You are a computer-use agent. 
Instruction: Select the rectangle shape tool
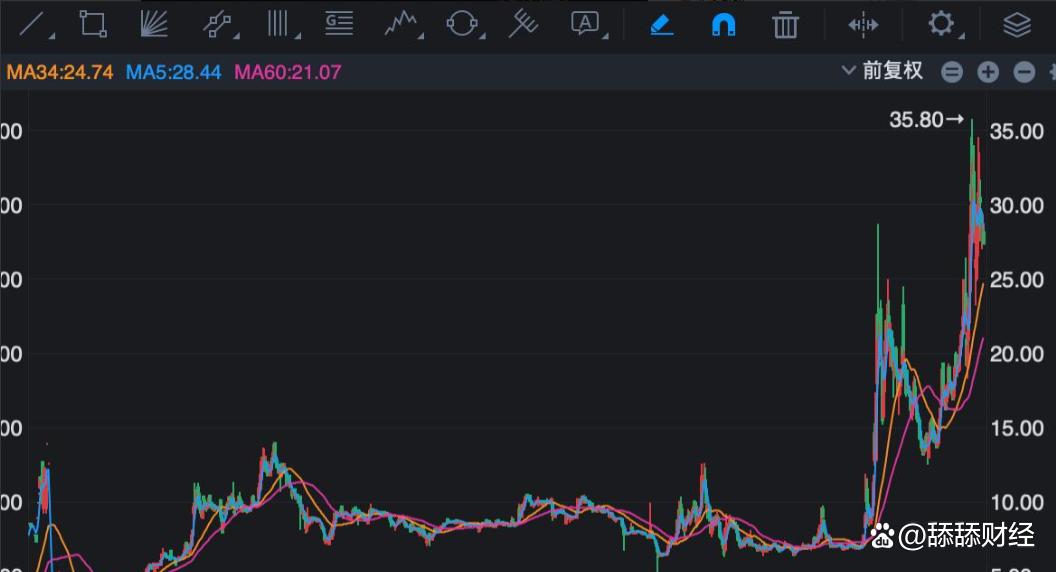point(93,23)
